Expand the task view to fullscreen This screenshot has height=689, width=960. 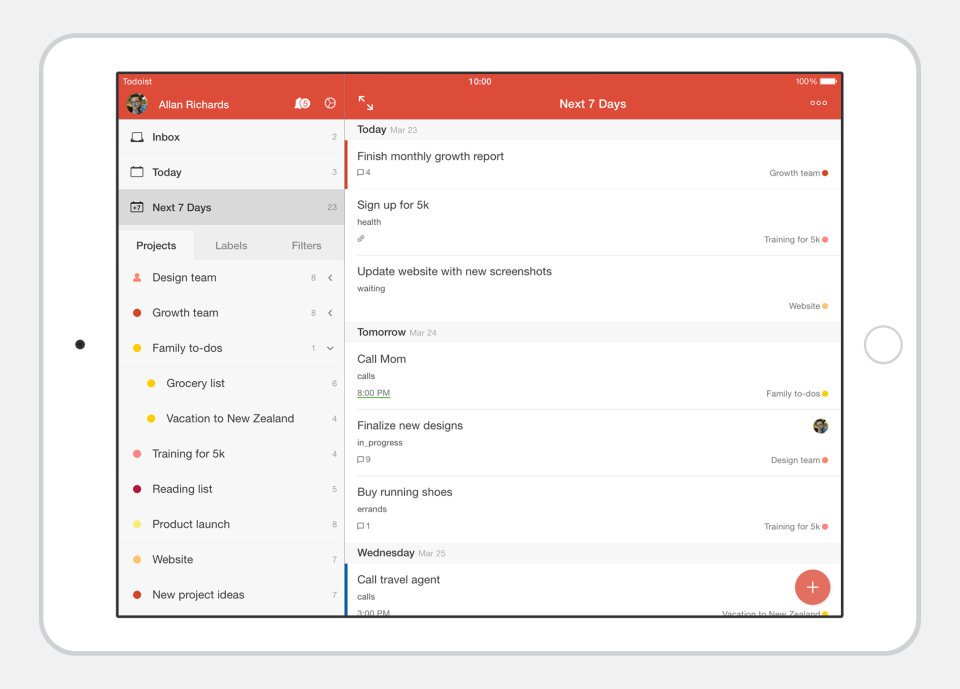(365, 101)
